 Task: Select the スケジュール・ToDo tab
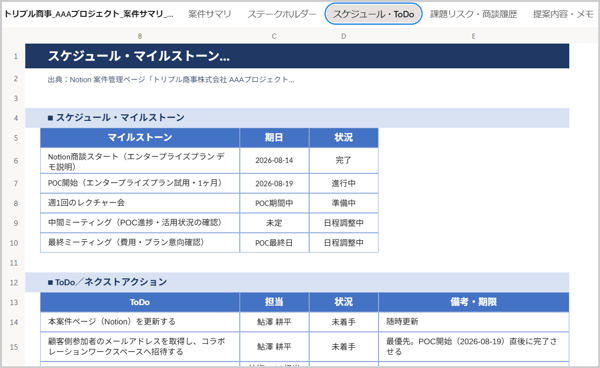click(x=373, y=14)
